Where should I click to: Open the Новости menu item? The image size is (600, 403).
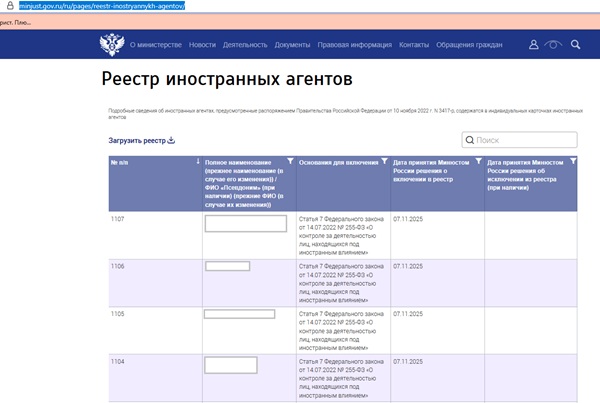202,45
